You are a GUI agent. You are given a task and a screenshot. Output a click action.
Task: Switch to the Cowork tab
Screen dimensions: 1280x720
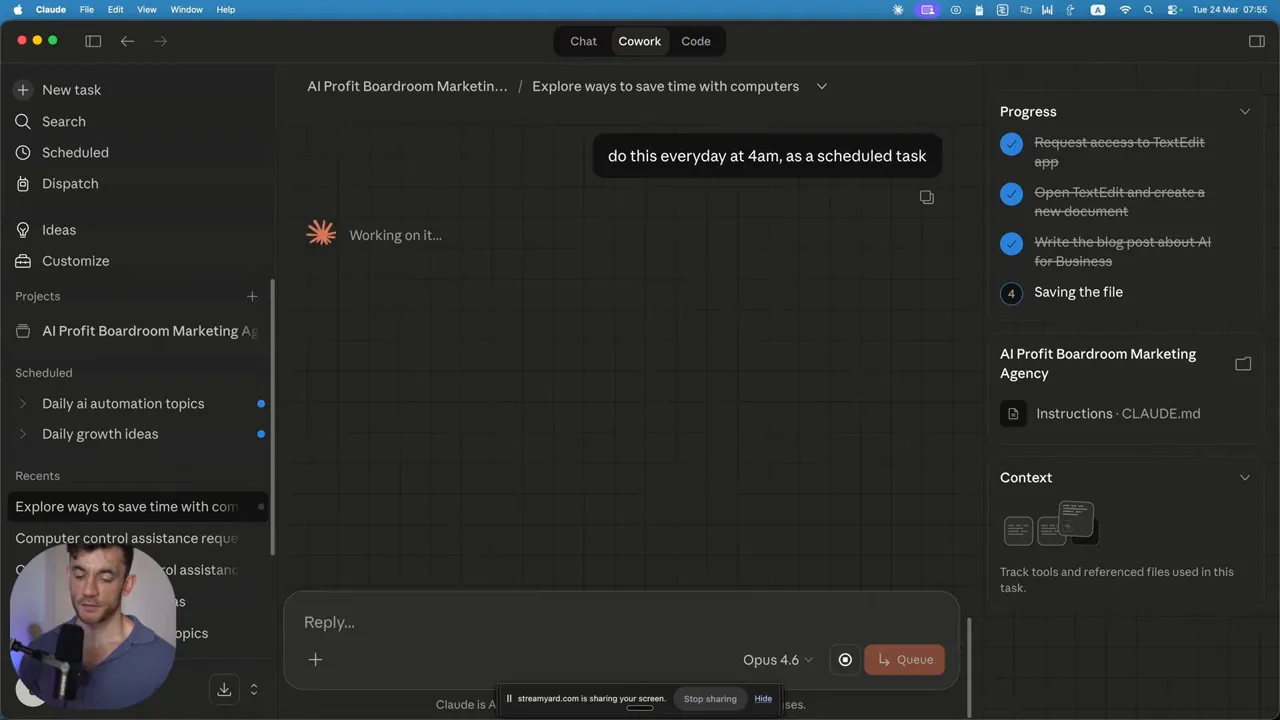click(x=639, y=41)
